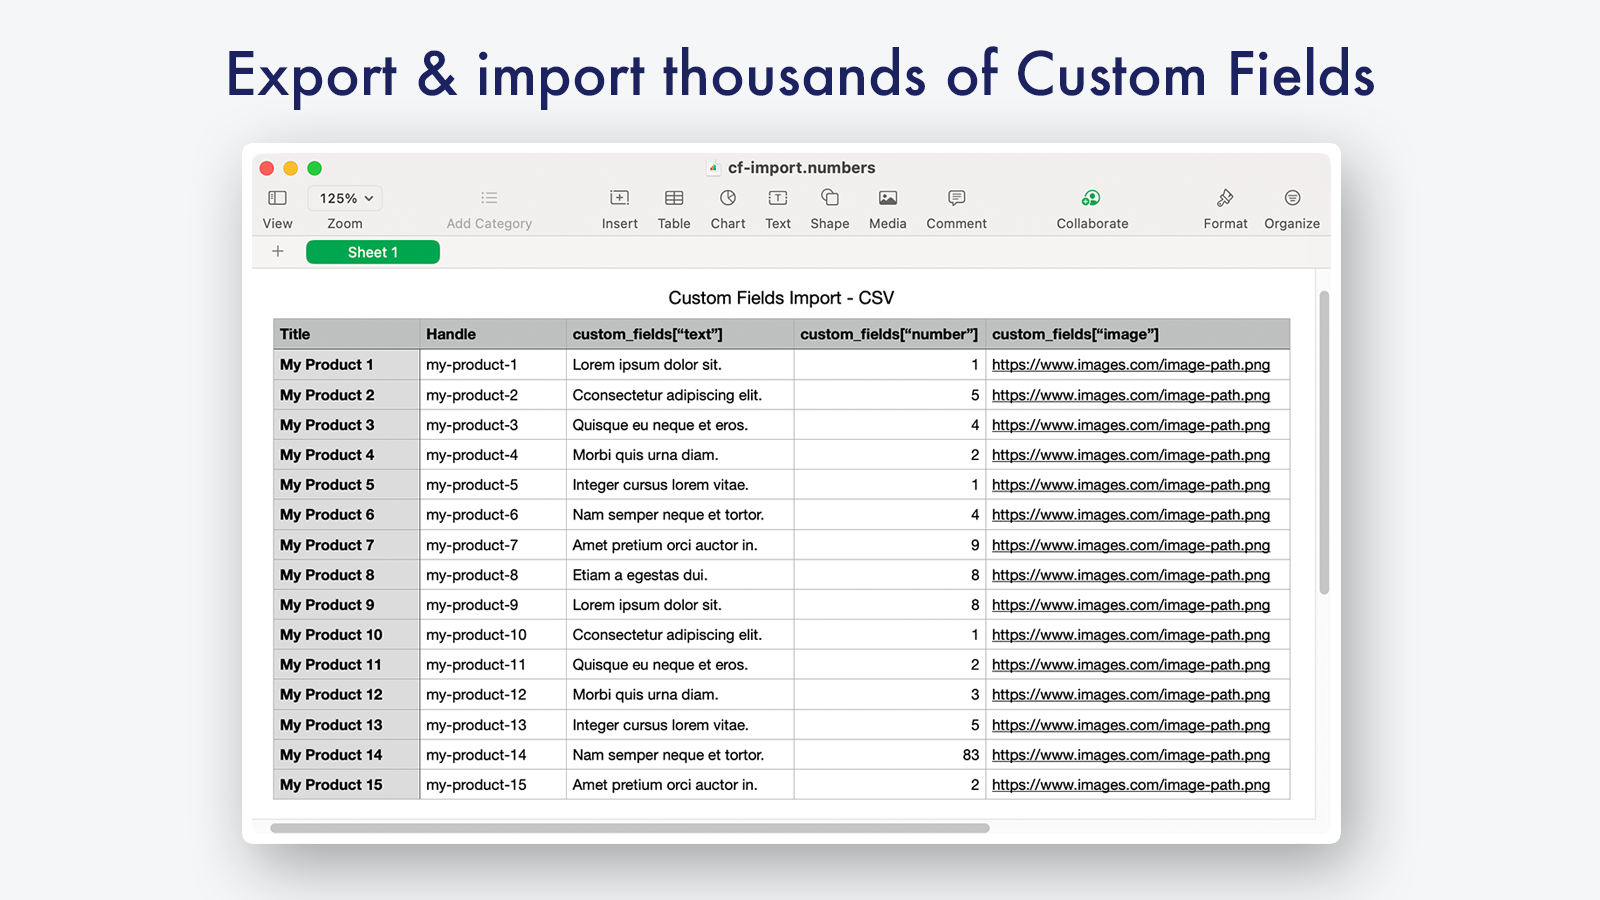Image resolution: width=1600 pixels, height=900 pixels.
Task: Add a Comment
Action: point(955,207)
